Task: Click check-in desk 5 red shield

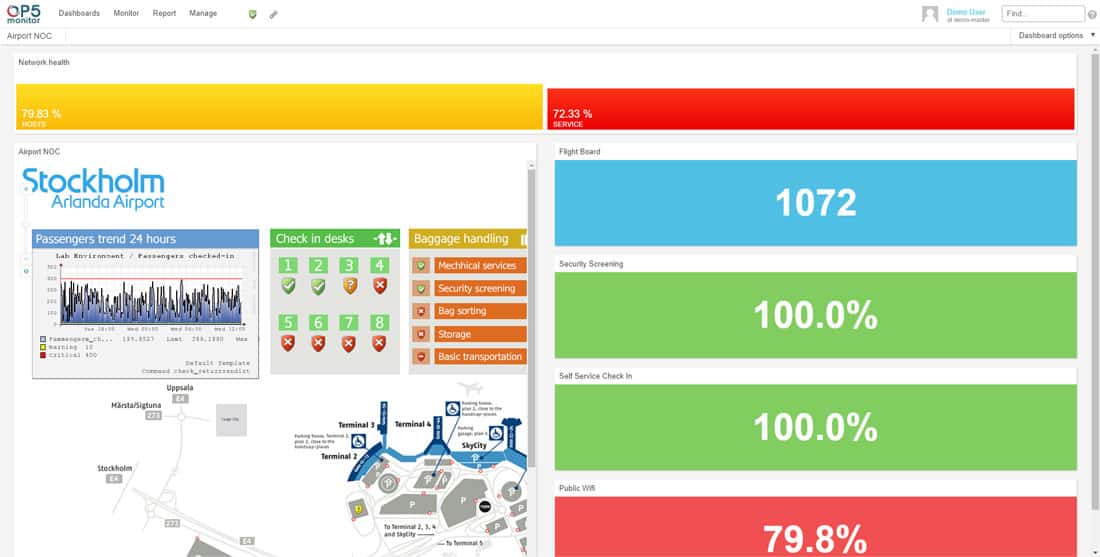Action: click(288, 344)
